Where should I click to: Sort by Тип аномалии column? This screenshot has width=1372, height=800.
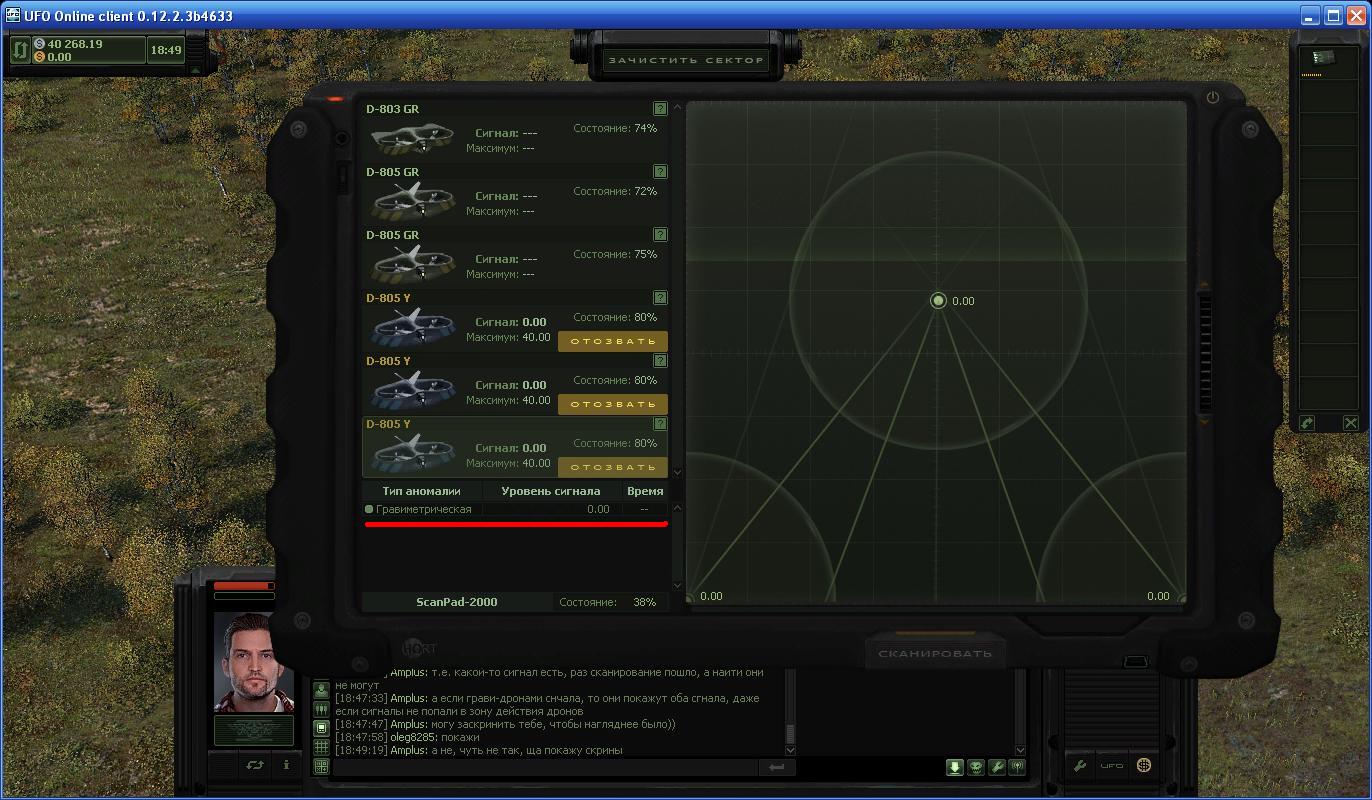[x=422, y=491]
